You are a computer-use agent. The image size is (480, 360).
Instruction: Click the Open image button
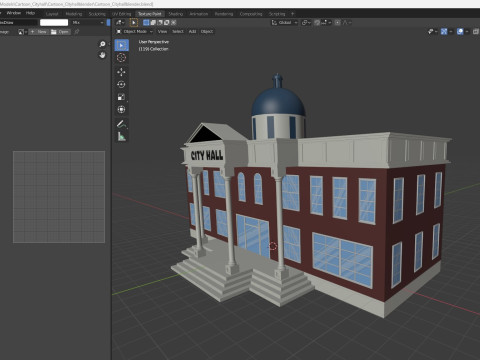coord(60,32)
